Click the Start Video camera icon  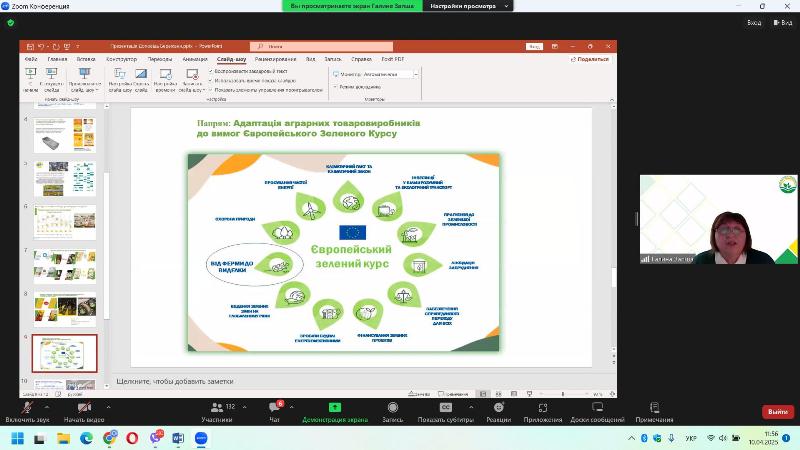click(x=84, y=407)
